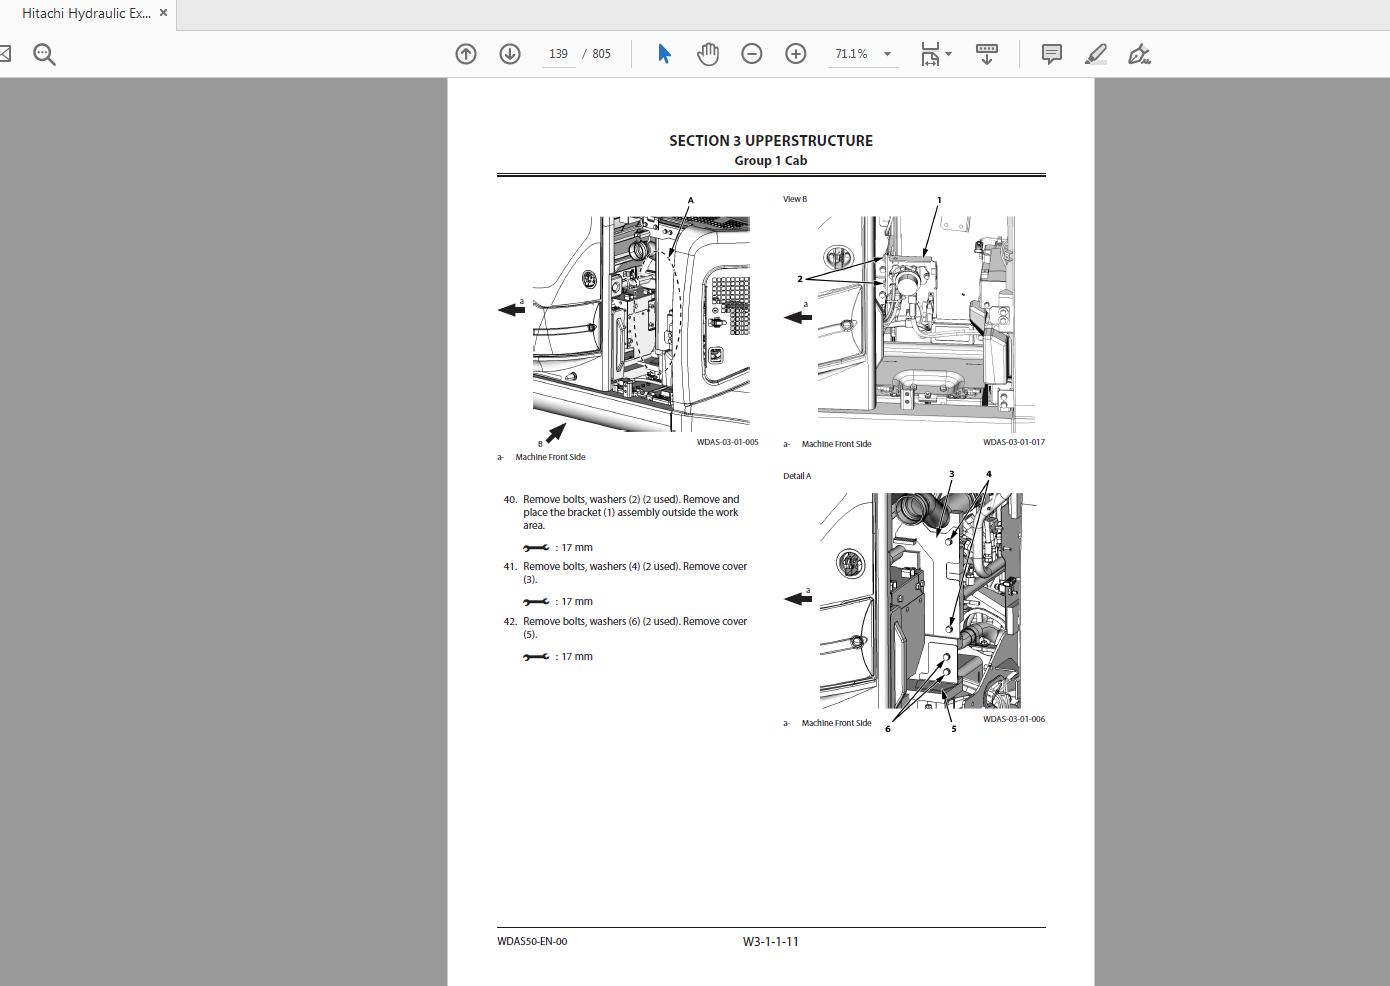Zoom in with the plus button
The image size is (1390, 986).
(x=796, y=54)
